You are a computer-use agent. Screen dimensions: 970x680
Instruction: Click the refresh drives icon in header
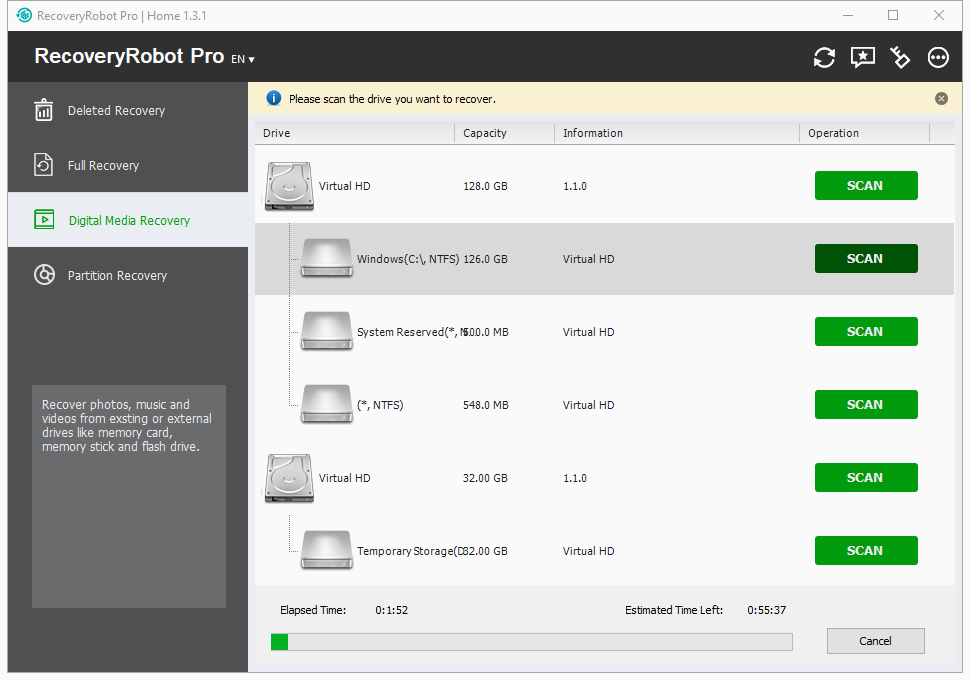pyautogui.click(x=824, y=58)
